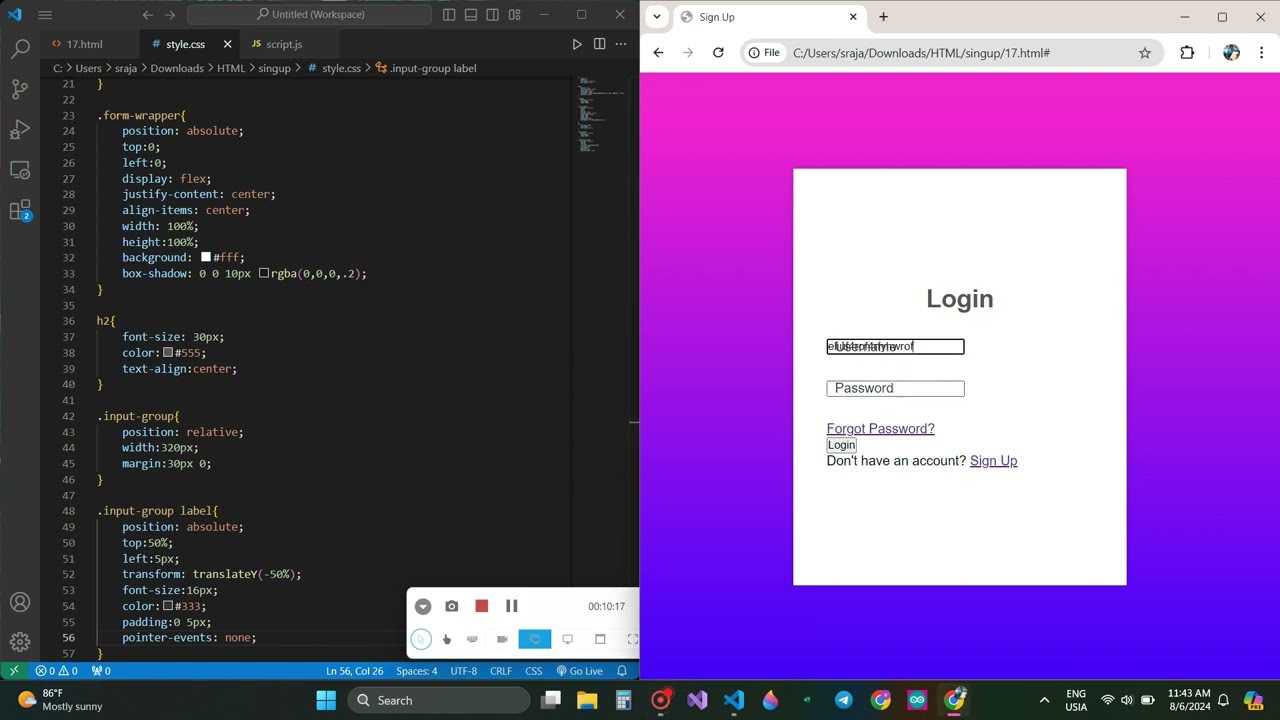Image resolution: width=1280 pixels, height=720 pixels.
Task: Open Run and Debug view
Action: (20, 129)
